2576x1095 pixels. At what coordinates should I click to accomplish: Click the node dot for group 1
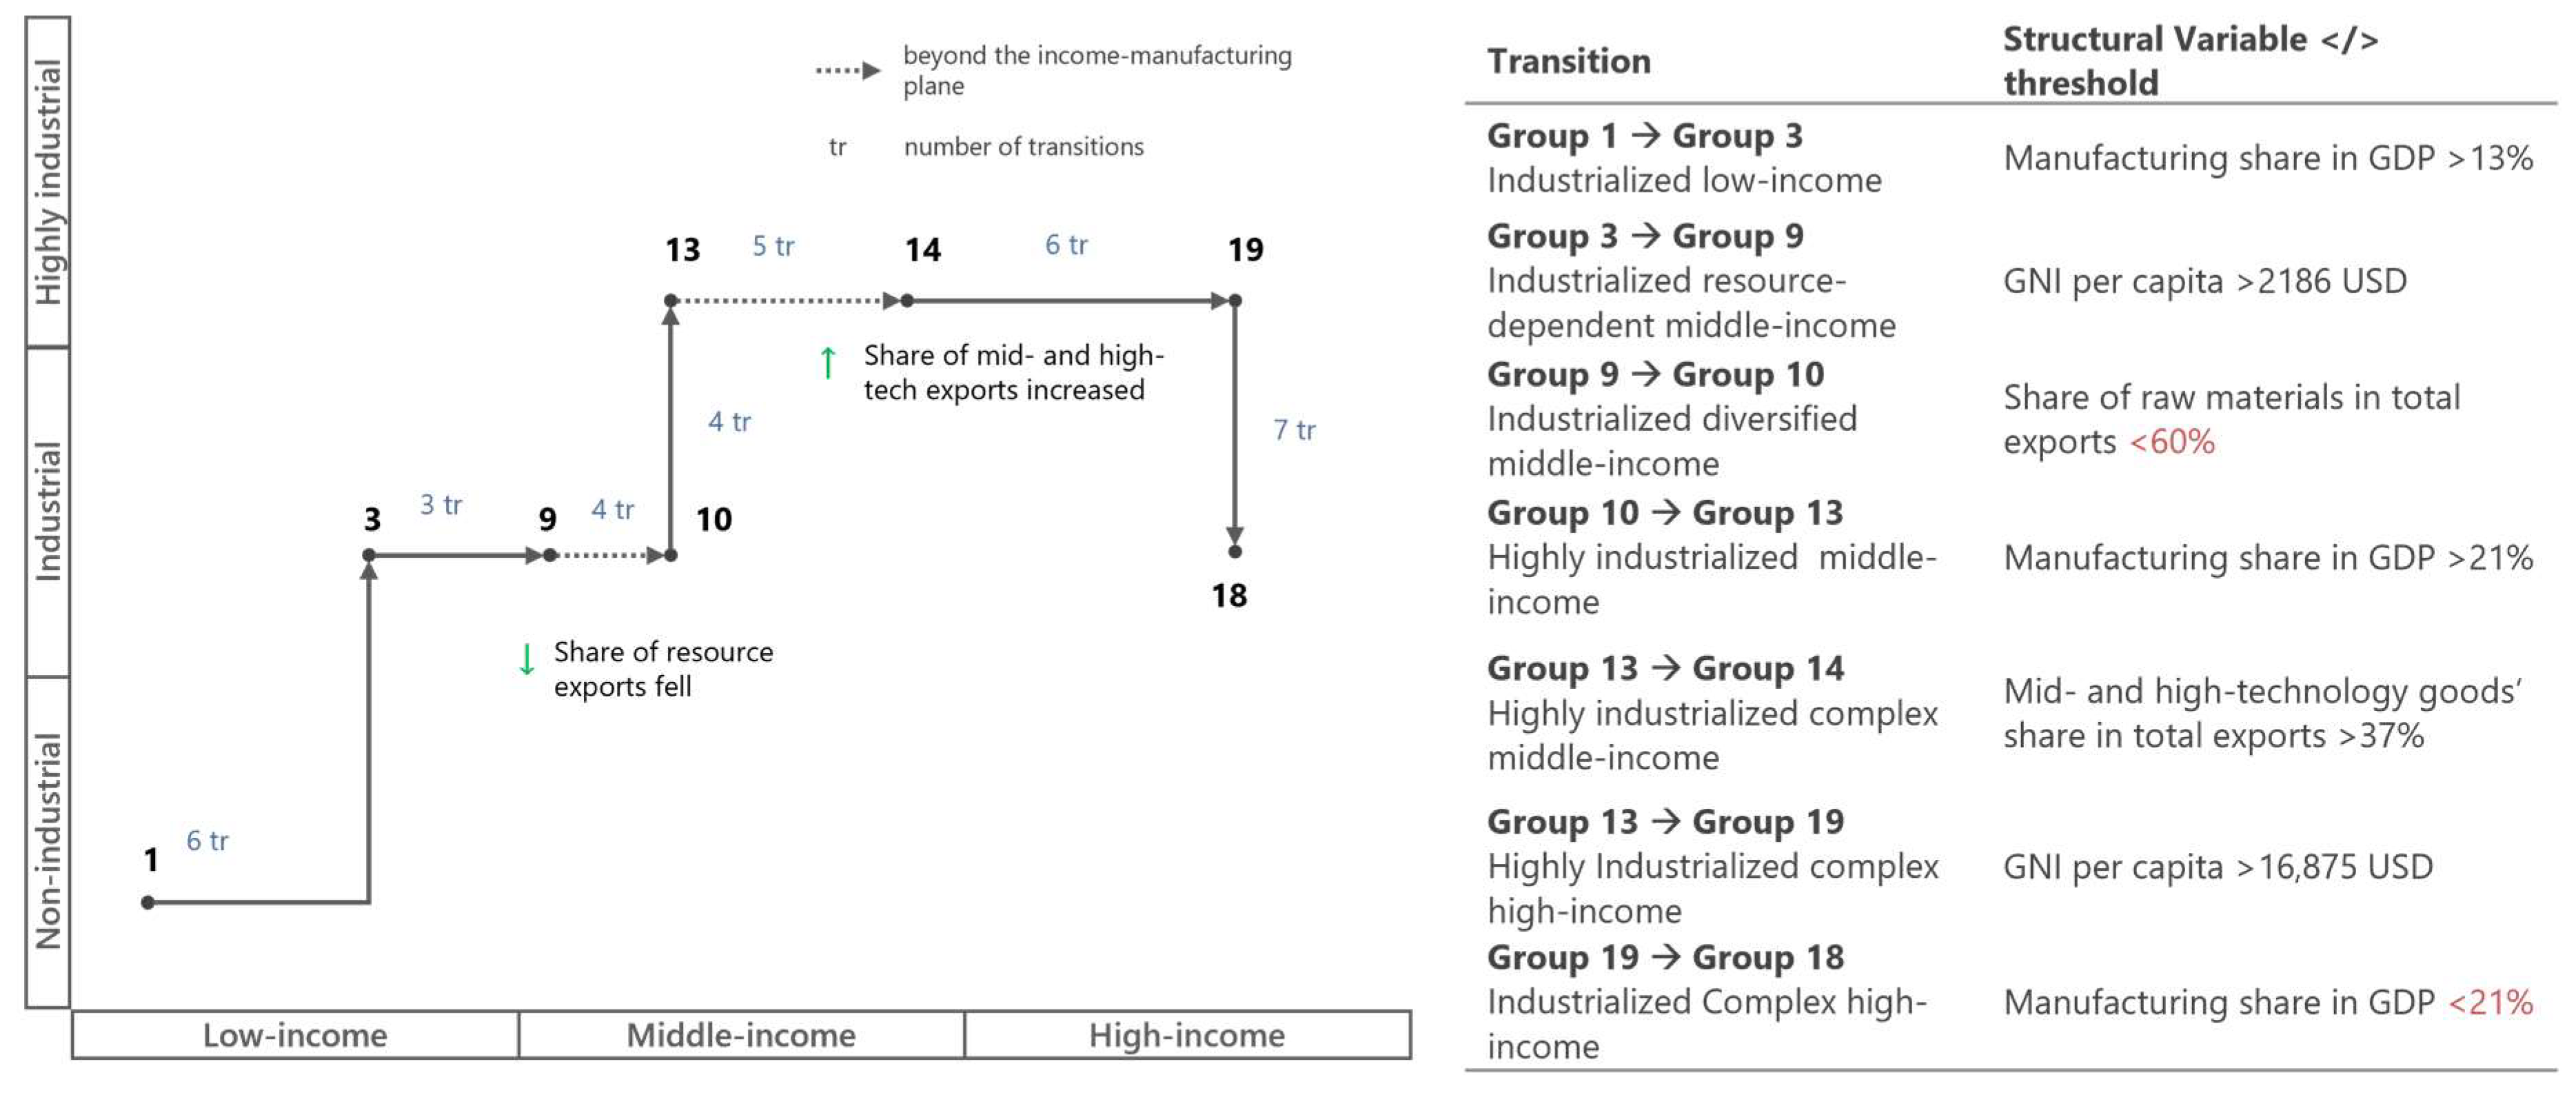coord(148,902)
